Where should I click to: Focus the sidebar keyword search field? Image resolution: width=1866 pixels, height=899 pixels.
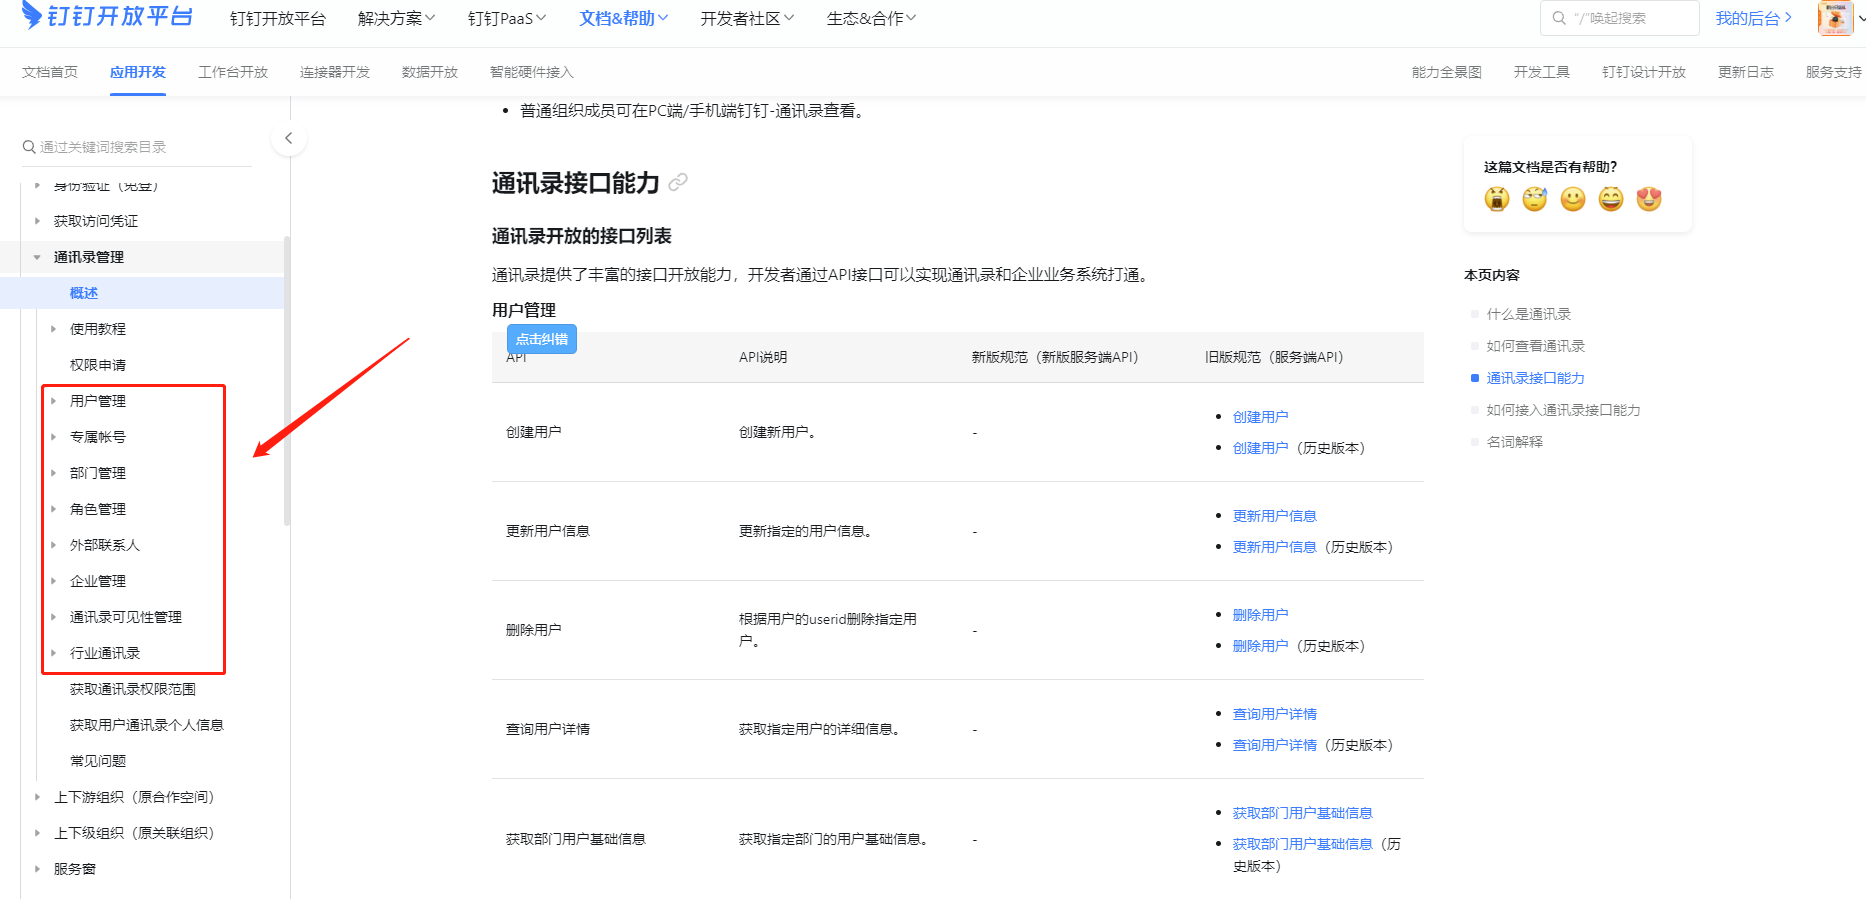click(x=137, y=147)
